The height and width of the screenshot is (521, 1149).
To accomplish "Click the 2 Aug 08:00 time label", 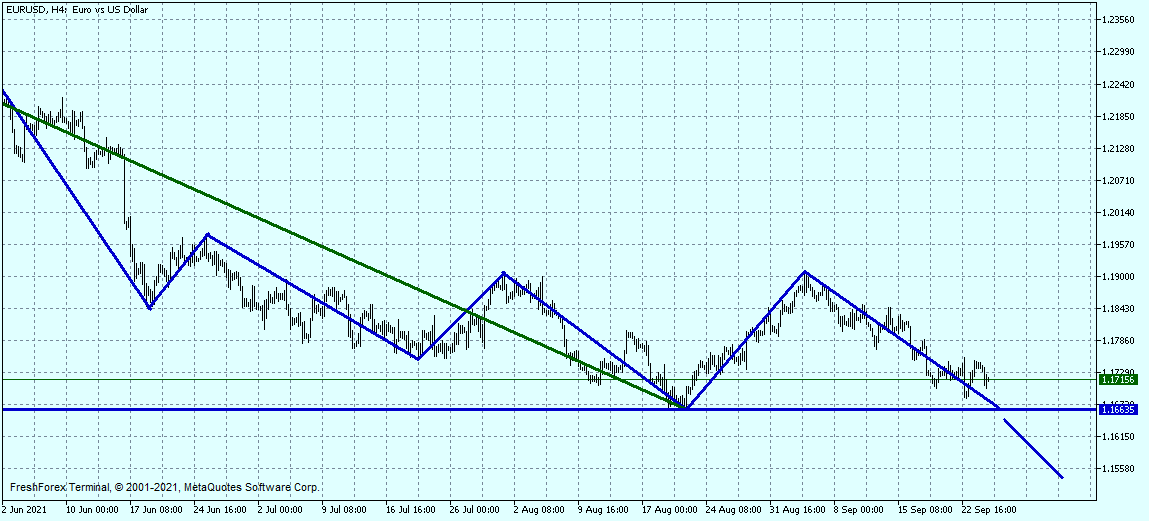I will (539, 509).
